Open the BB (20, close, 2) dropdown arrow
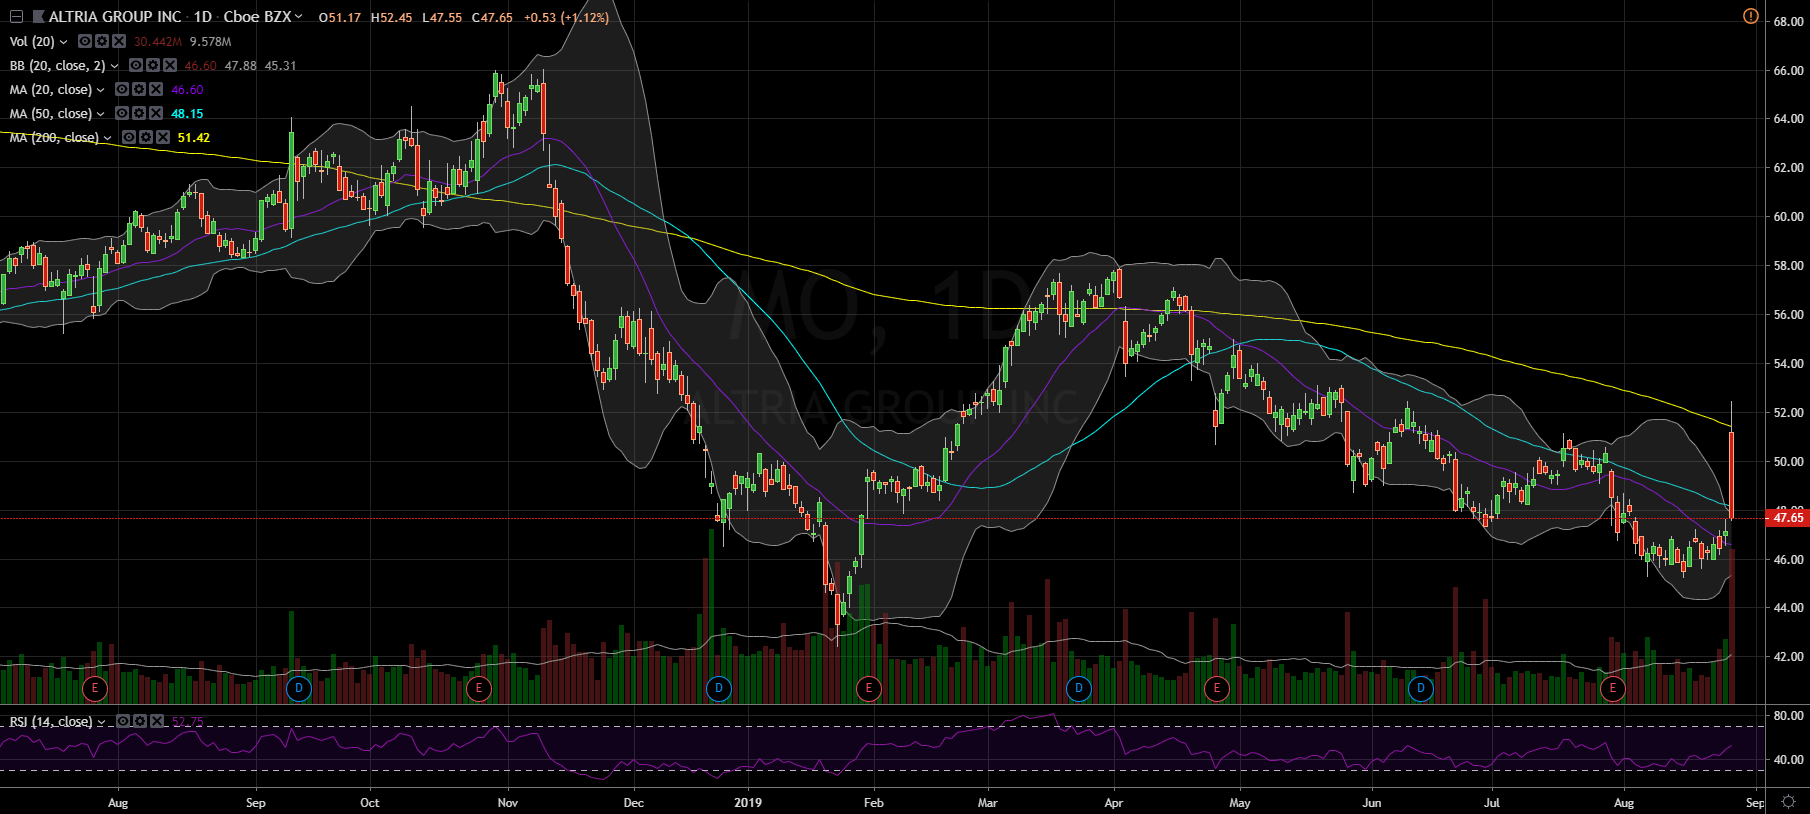The height and width of the screenshot is (814, 1810). click(115, 66)
